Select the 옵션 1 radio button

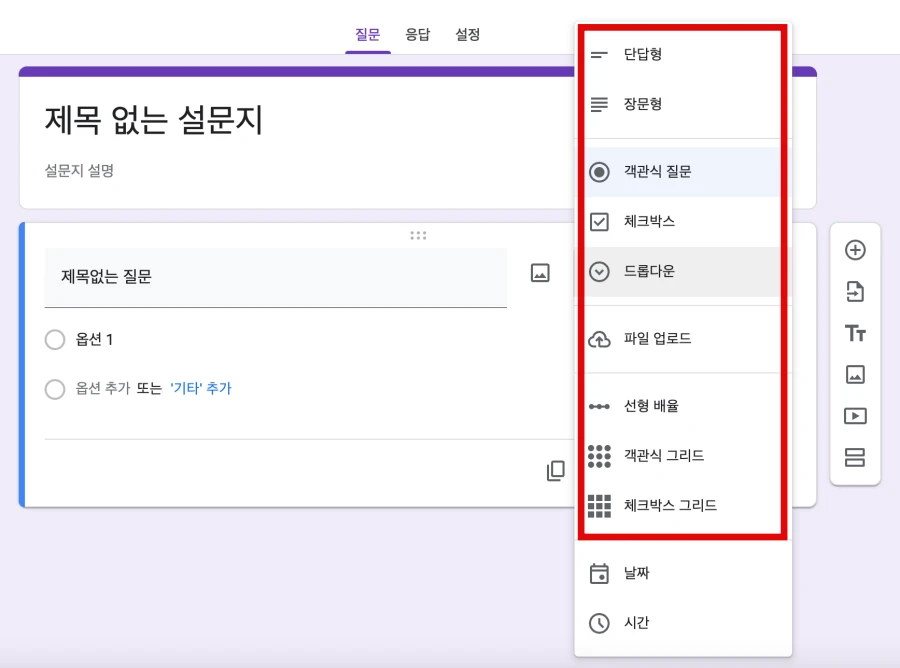coord(55,340)
